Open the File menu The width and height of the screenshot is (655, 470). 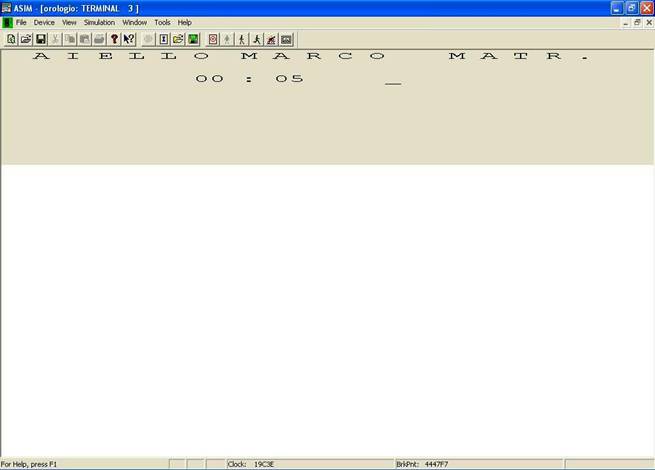21,22
